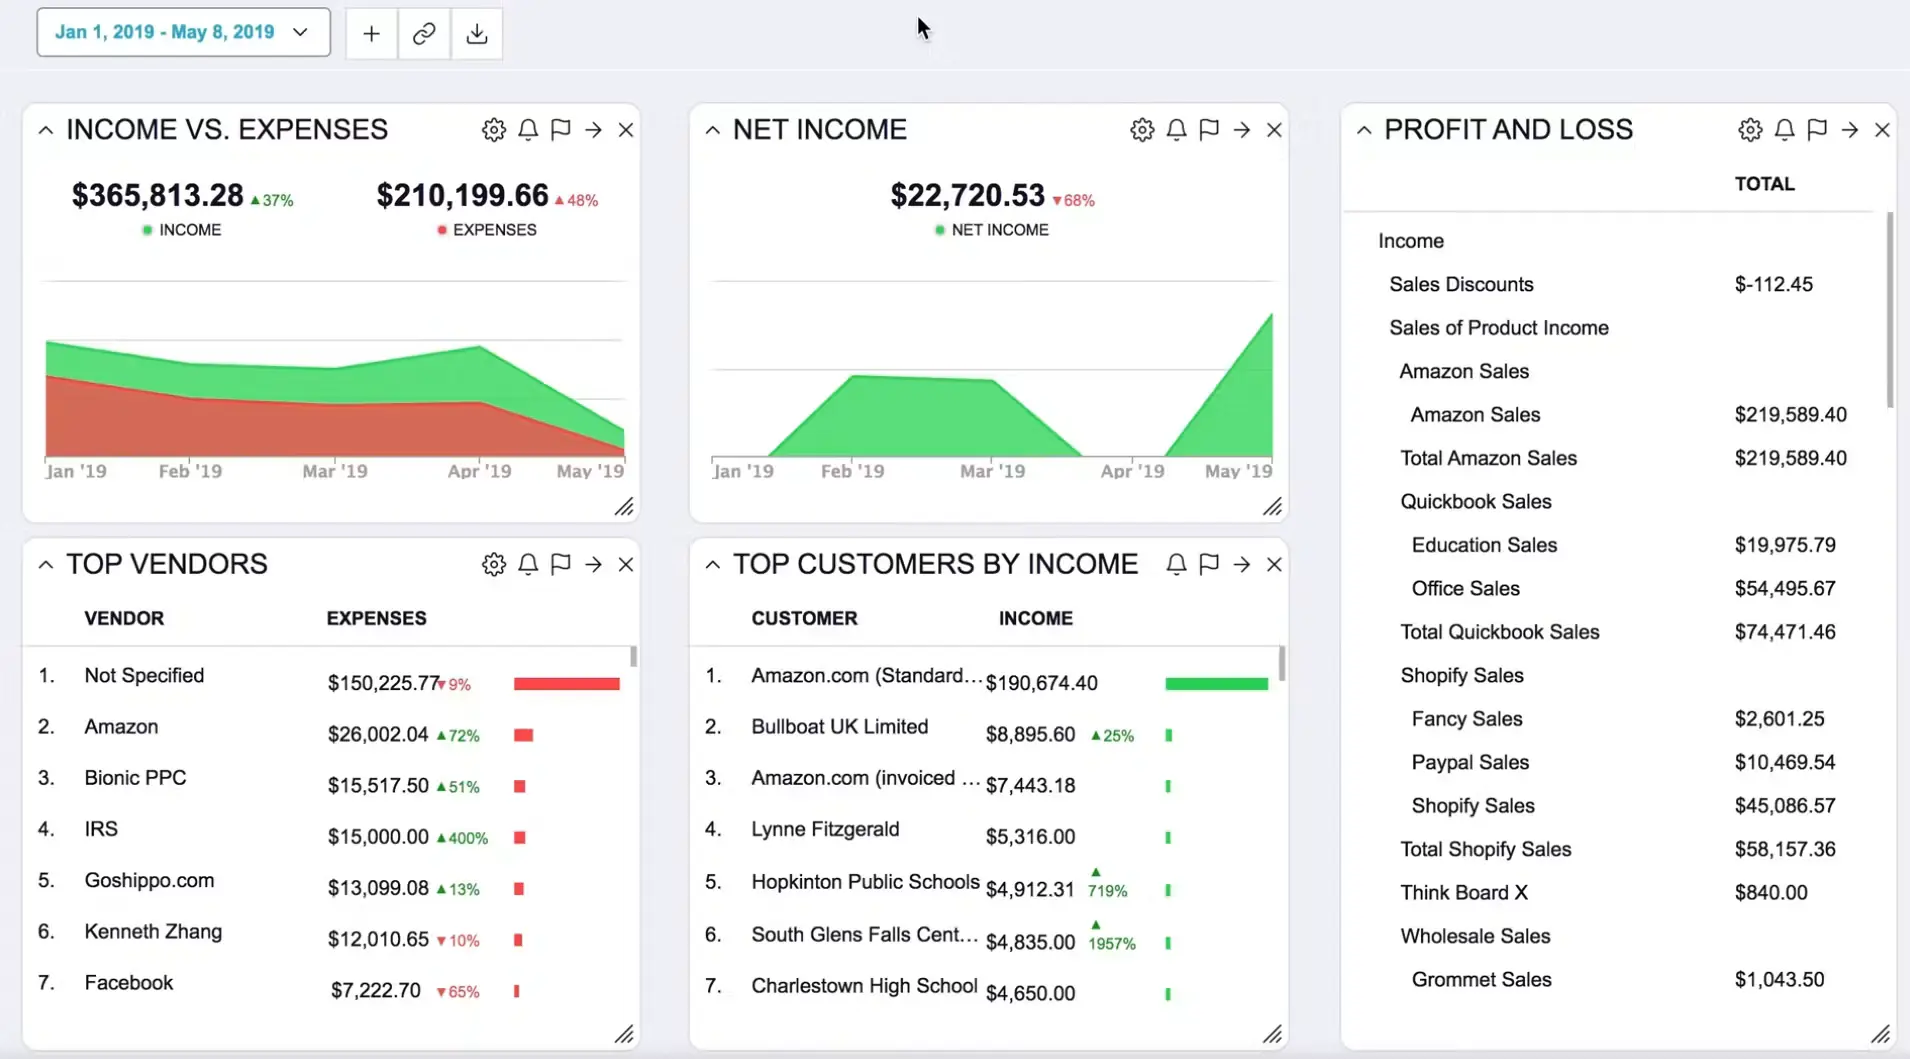The image size is (1910, 1059).
Task: Click the plus add widget button
Action: [x=371, y=33]
